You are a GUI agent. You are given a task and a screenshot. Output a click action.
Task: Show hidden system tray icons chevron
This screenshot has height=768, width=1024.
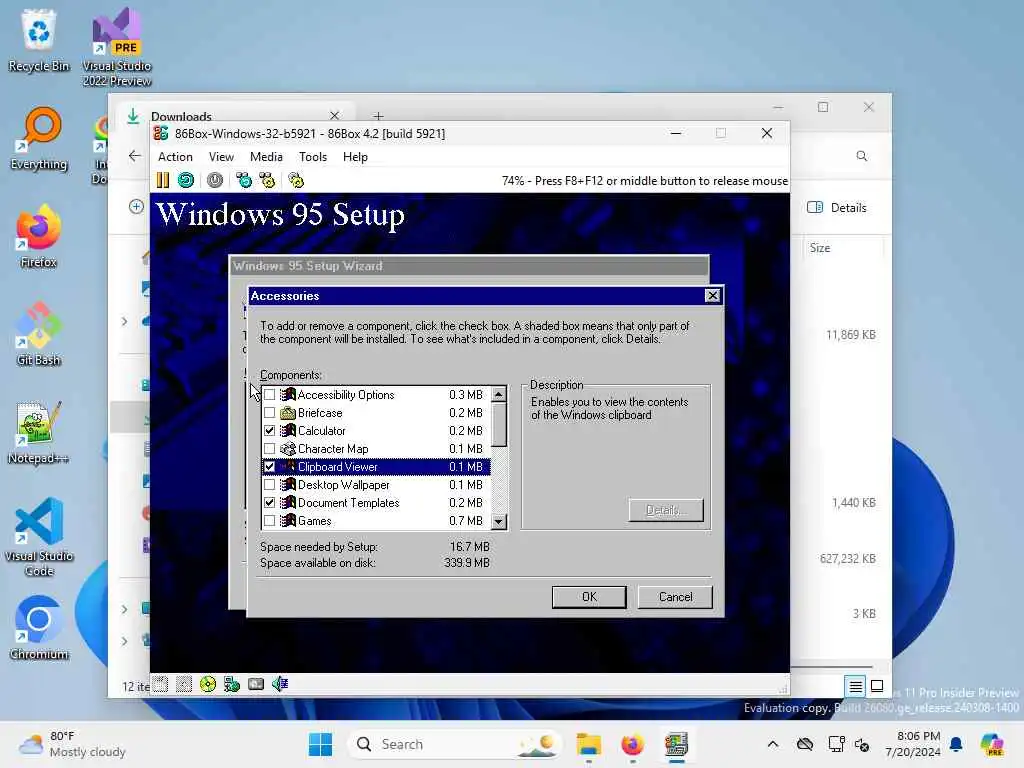point(773,744)
